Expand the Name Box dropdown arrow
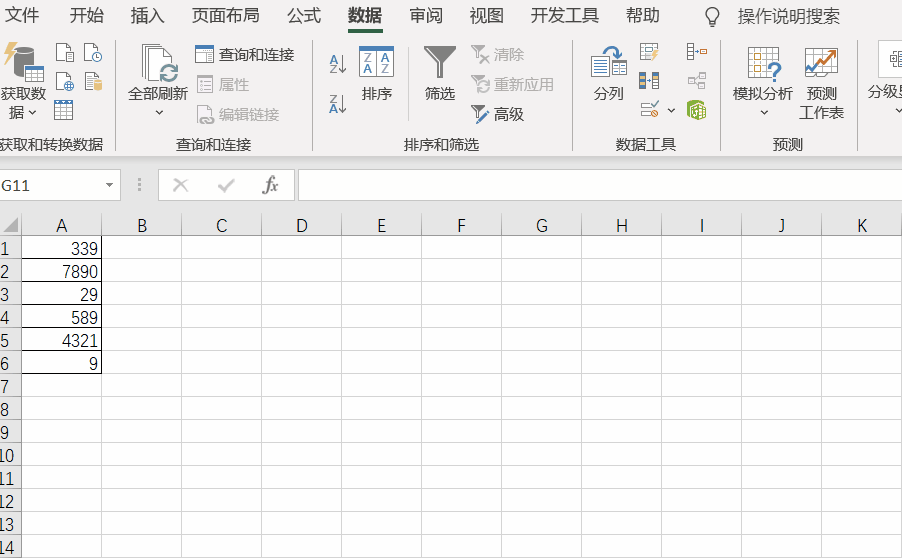 [109, 185]
